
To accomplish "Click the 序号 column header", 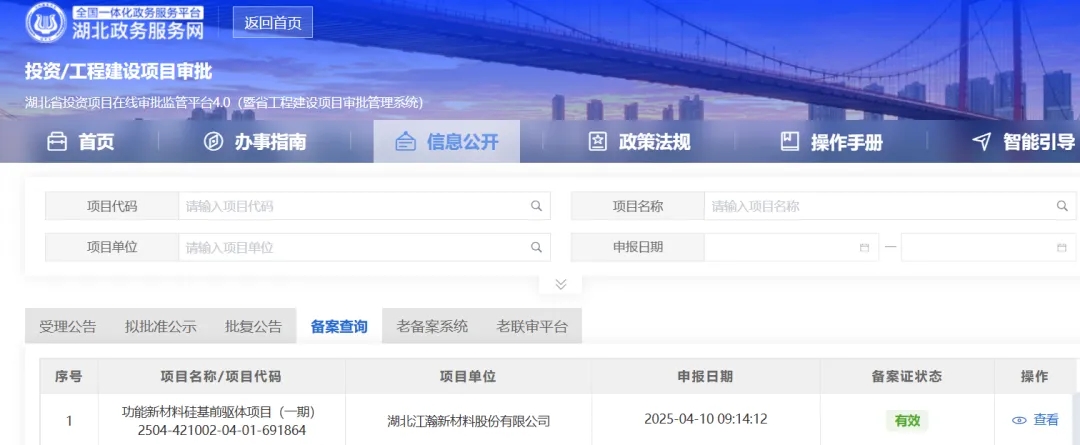I will point(69,377).
